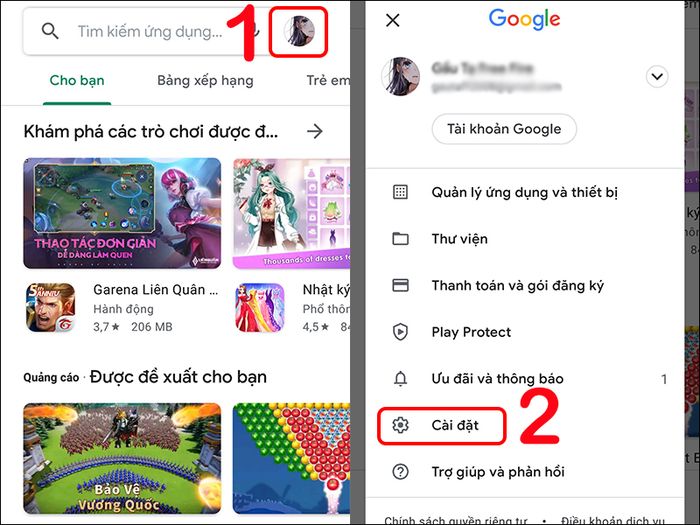The height and width of the screenshot is (525, 700).
Task: Expand the account switcher chevron
Action: point(657,77)
